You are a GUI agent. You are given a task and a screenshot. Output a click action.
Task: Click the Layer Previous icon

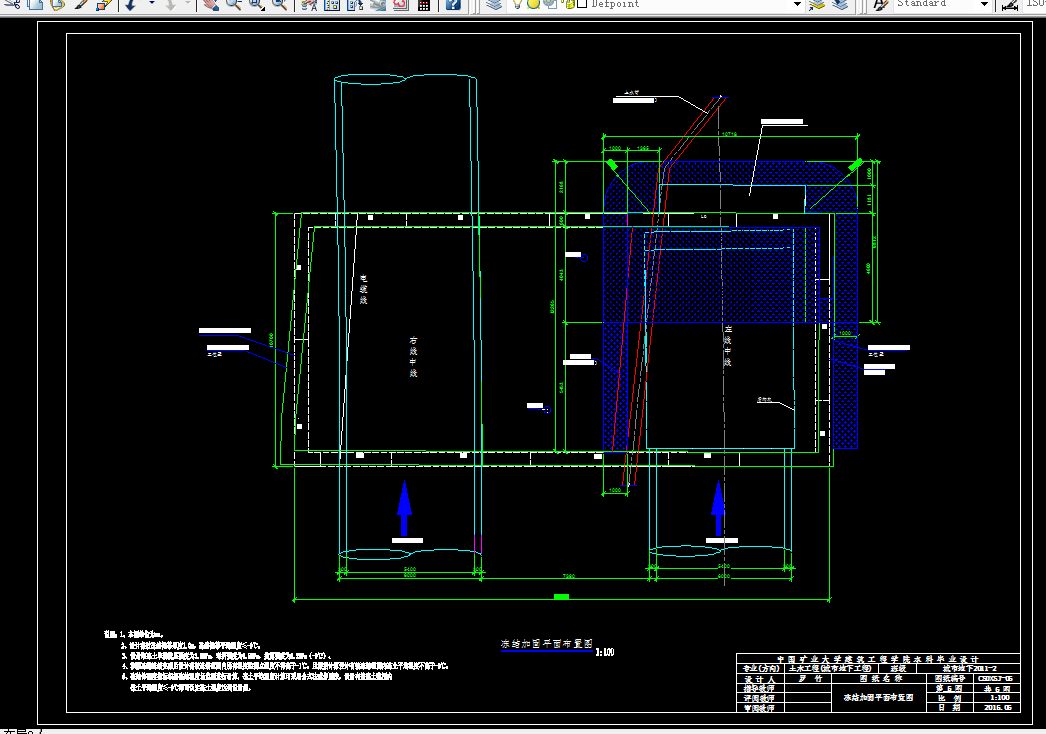841,4
